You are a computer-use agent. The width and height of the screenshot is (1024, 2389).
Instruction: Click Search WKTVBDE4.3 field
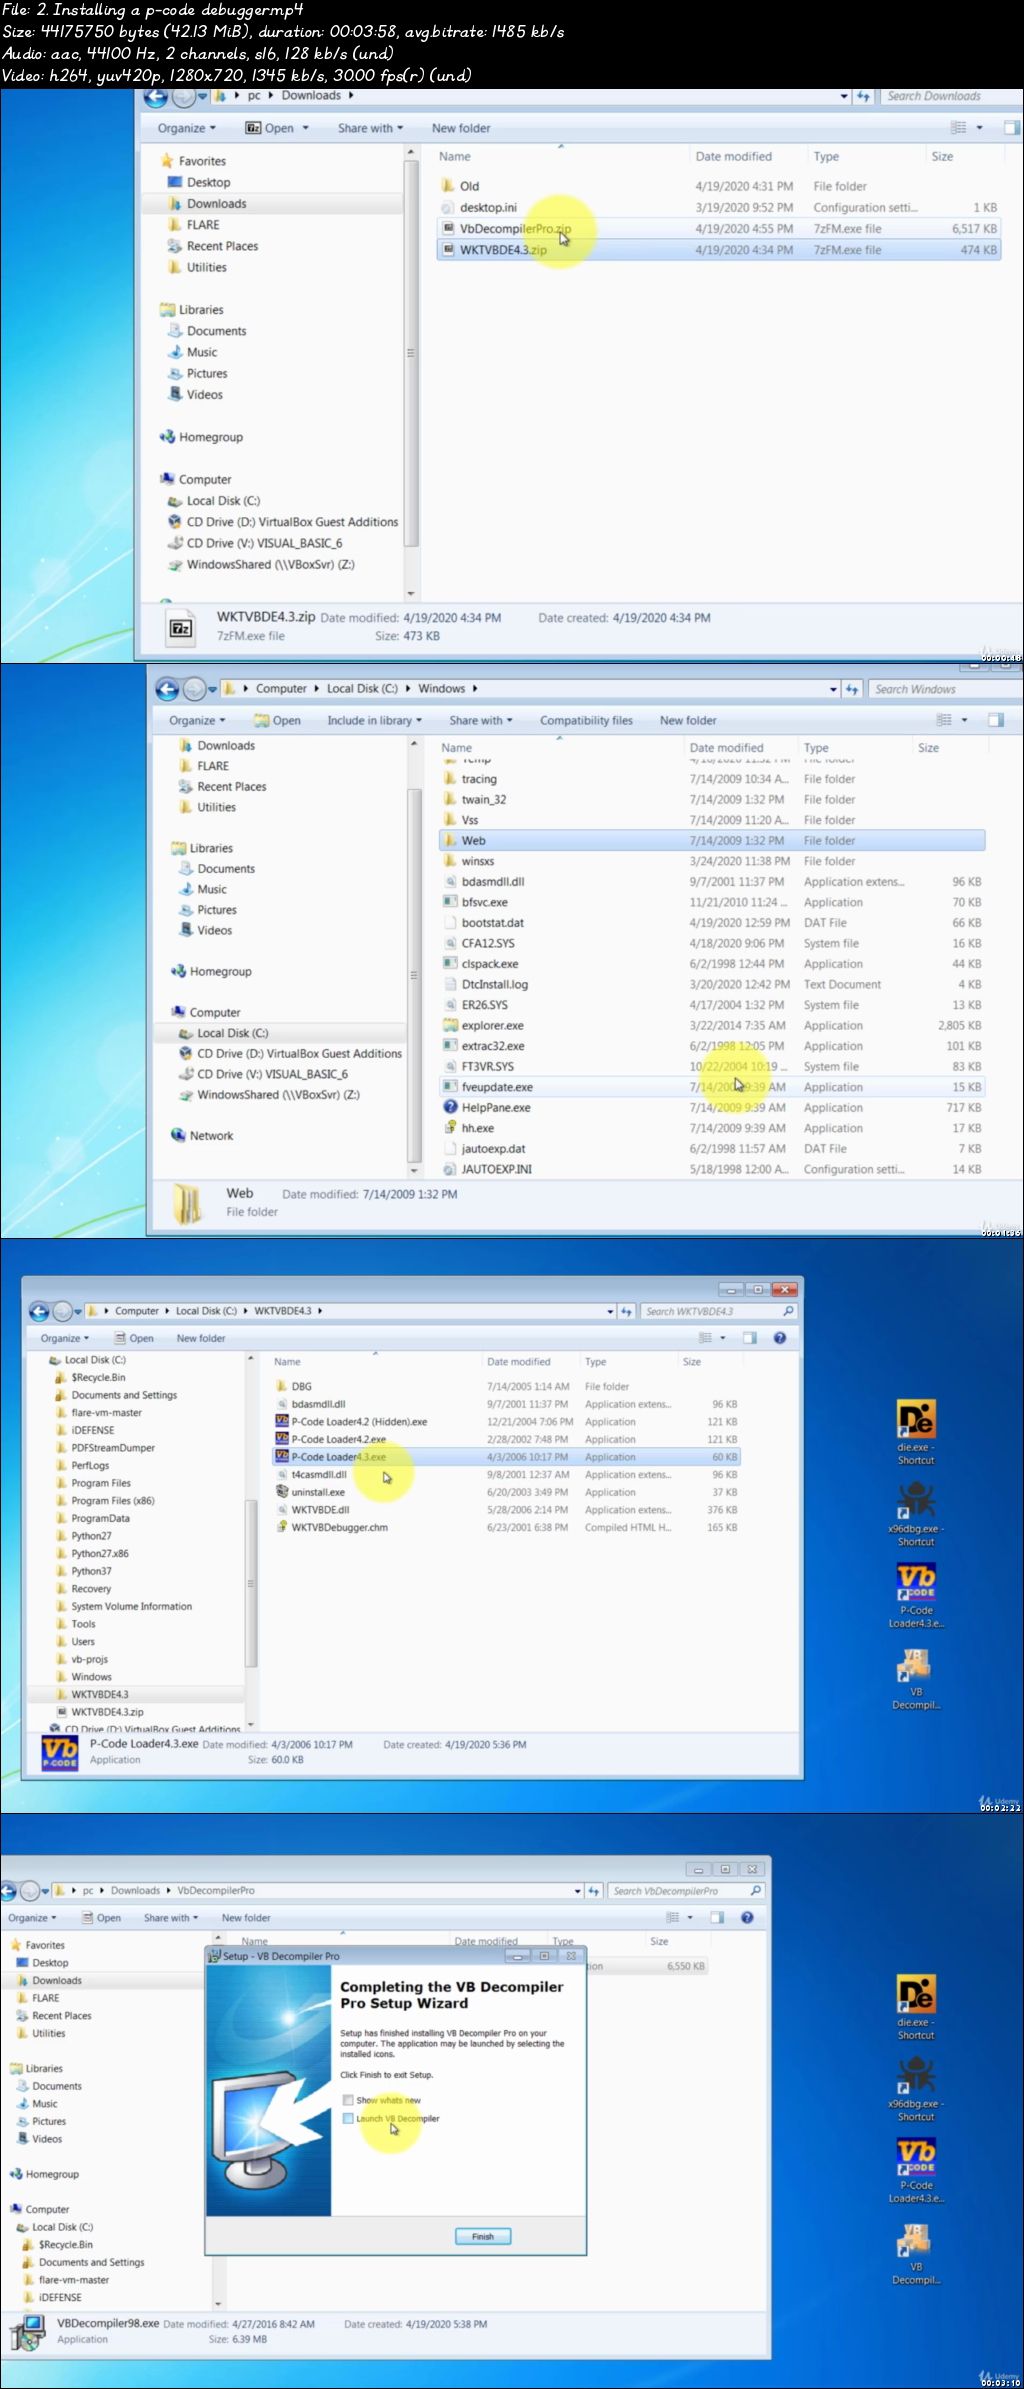click(718, 1311)
